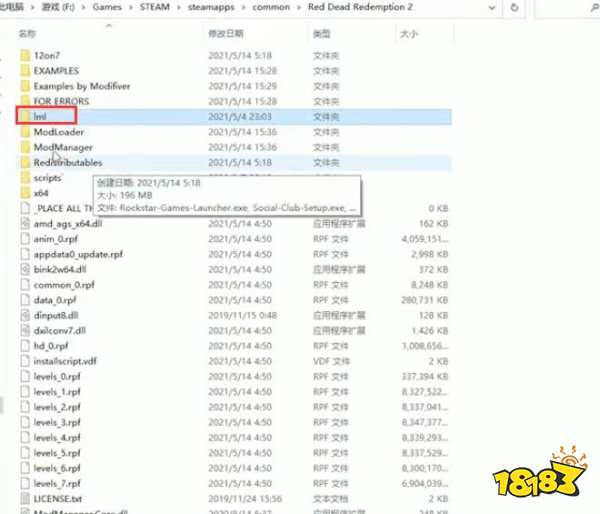This screenshot has width=600, height=514.
Task: Click size '372 KB' of bink2w64.dll
Action: tap(434, 269)
